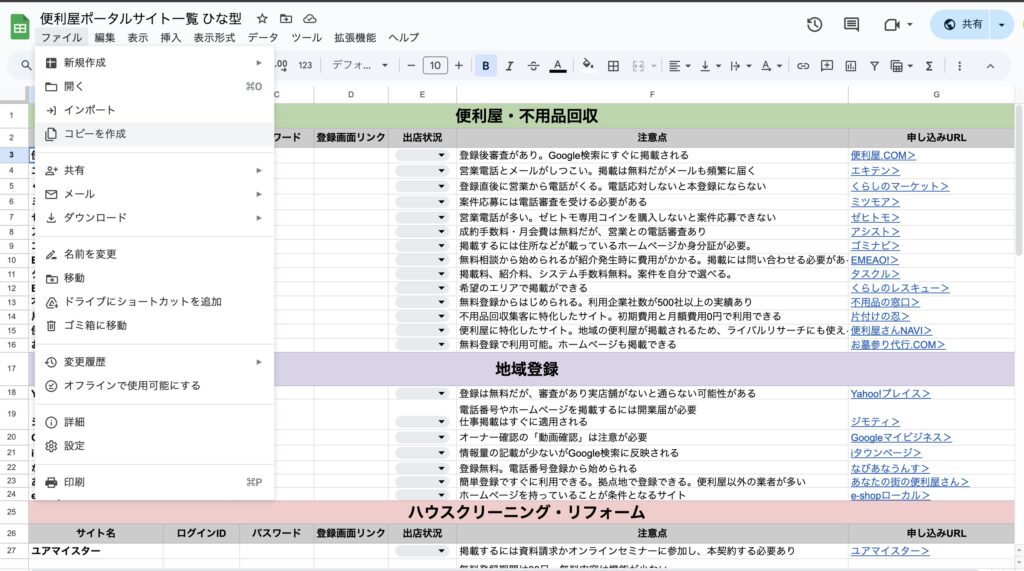Click the 共有 share button

pos(964,25)
